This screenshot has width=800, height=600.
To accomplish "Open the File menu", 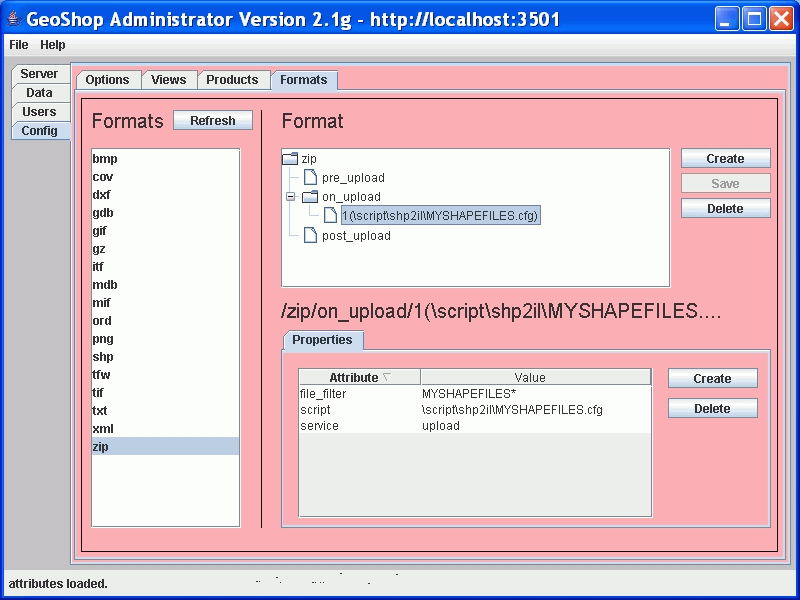I will [19, 45].
